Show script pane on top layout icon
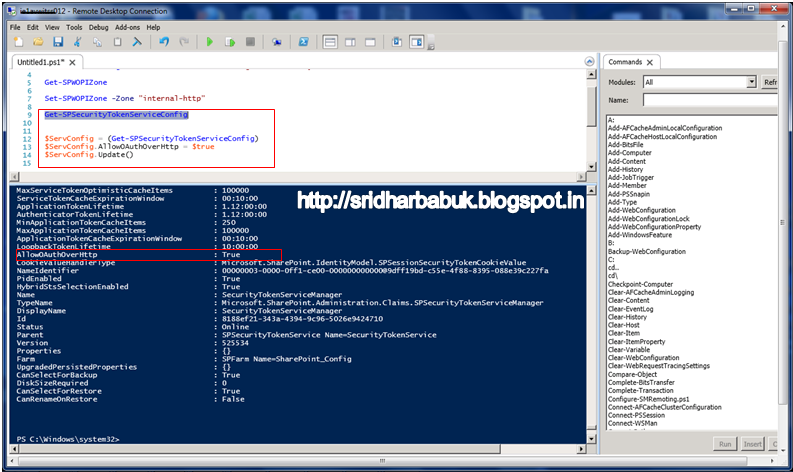Image resolution: width=793 pixels, height=472 pixels. click(330, 42)
